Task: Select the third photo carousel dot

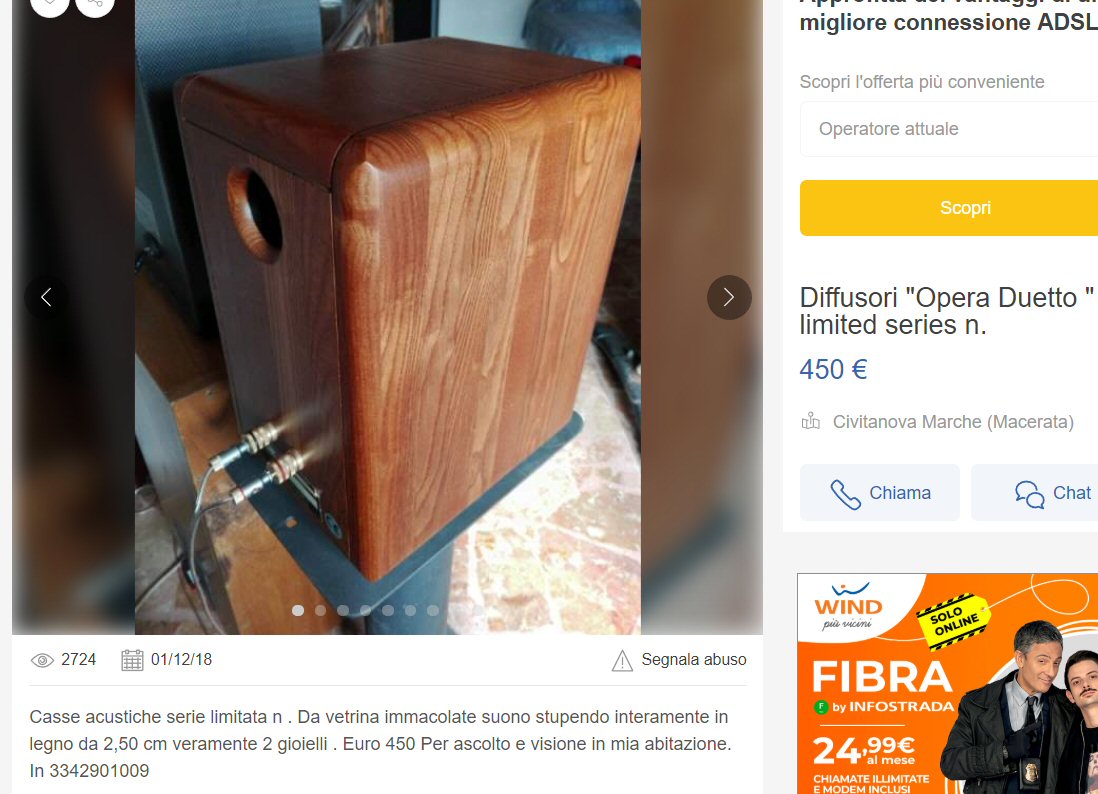Action: (342, 611)
